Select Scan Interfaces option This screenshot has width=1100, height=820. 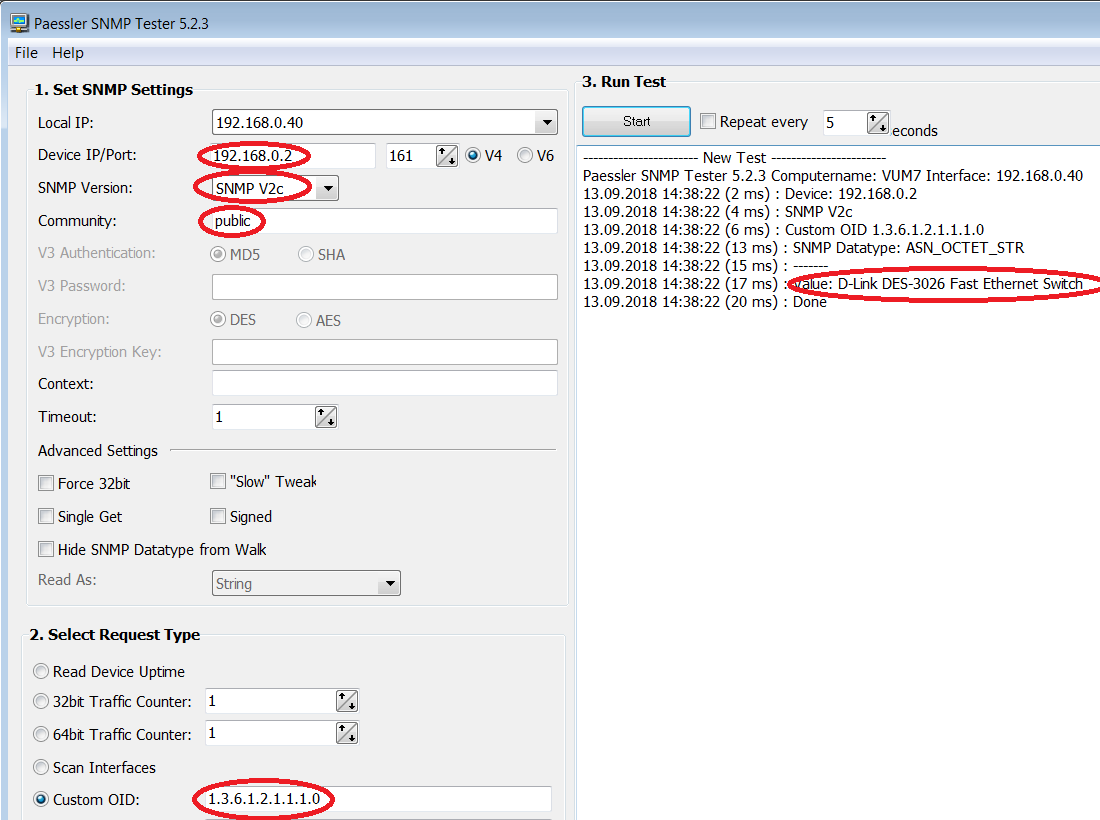click(x=41, y=767)
